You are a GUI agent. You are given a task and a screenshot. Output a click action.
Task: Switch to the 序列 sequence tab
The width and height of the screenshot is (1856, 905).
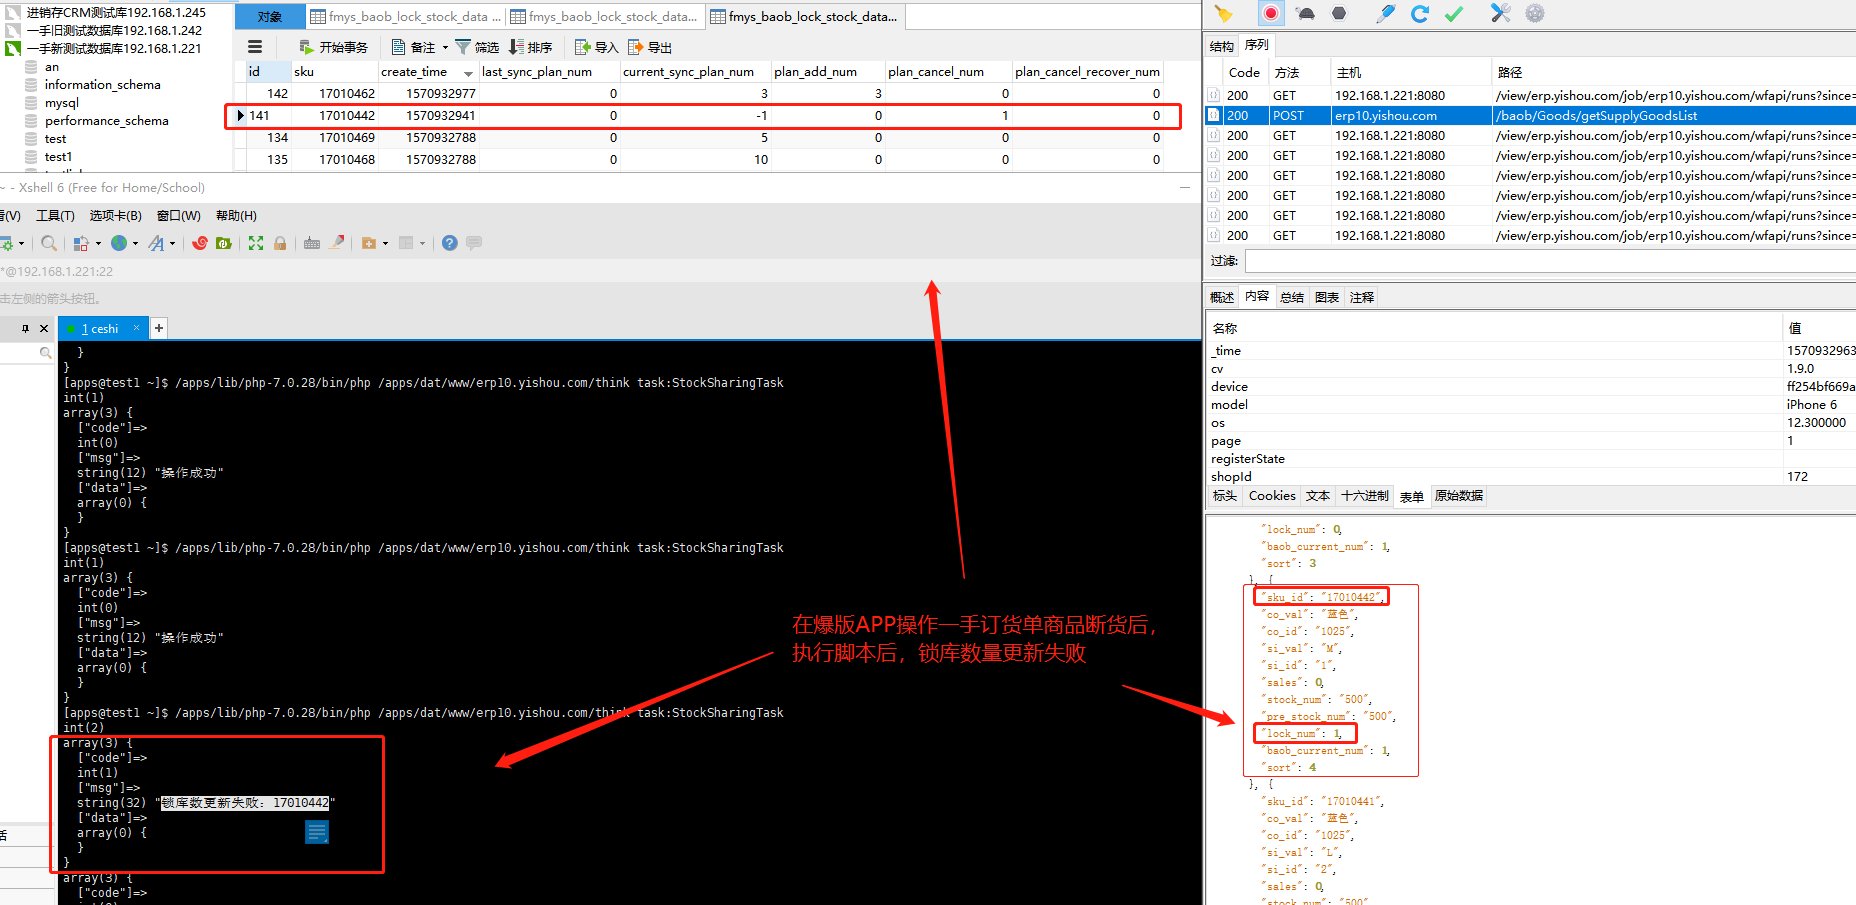click(1256, 45)
